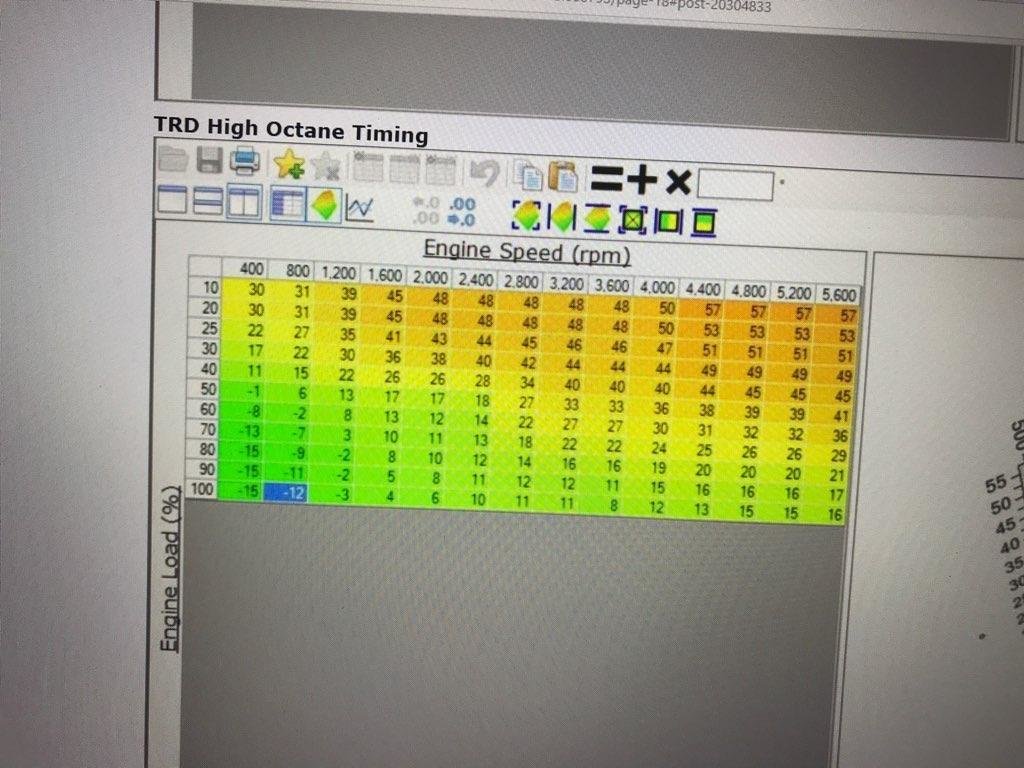Toggle the 3D surface view icon
Viewport: 1024px width, 768px height.
pos(325,206)
